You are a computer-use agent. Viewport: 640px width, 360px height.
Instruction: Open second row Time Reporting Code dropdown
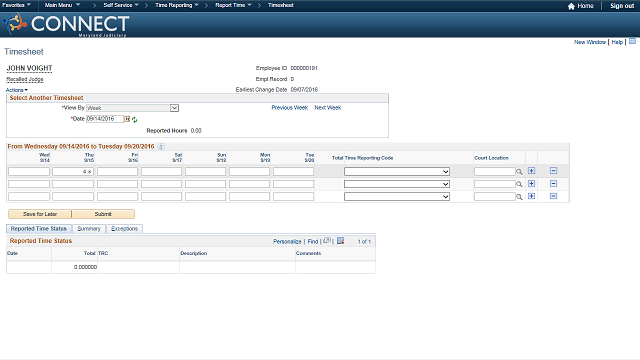pos(397,184)
